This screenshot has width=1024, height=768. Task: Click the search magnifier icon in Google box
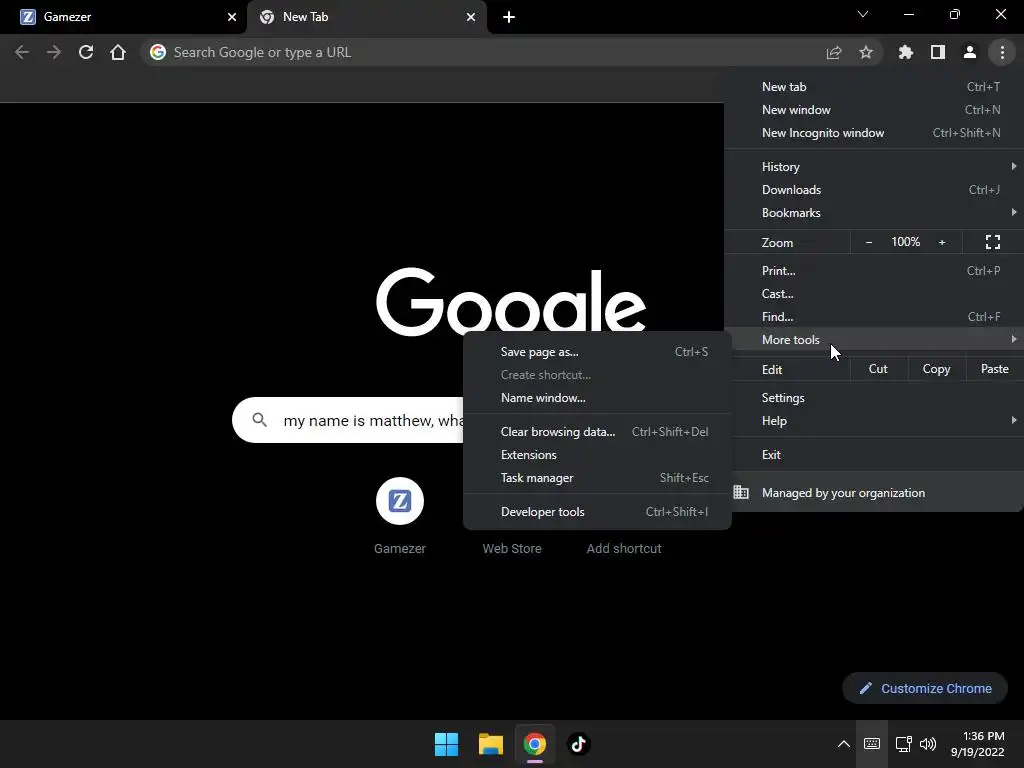click(x=259, y=420)
